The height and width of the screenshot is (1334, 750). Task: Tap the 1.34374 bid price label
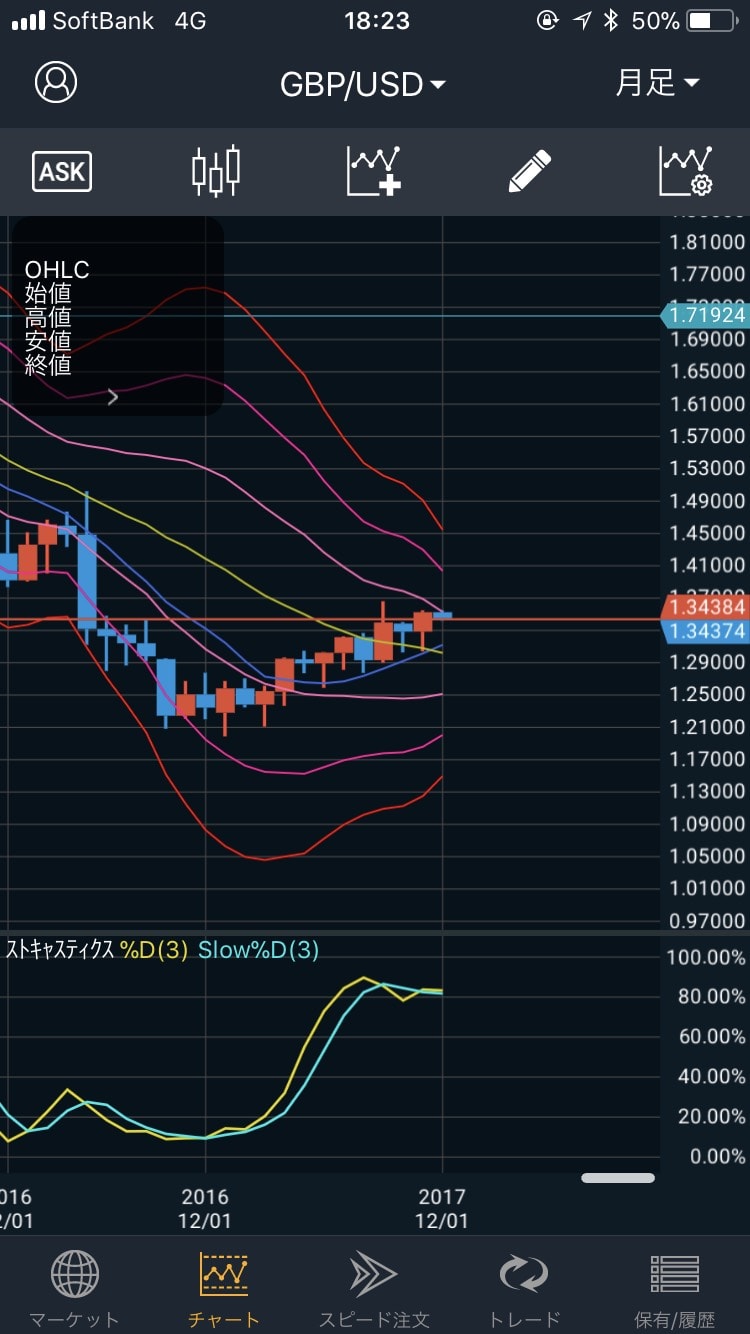(x=706, y=631)
